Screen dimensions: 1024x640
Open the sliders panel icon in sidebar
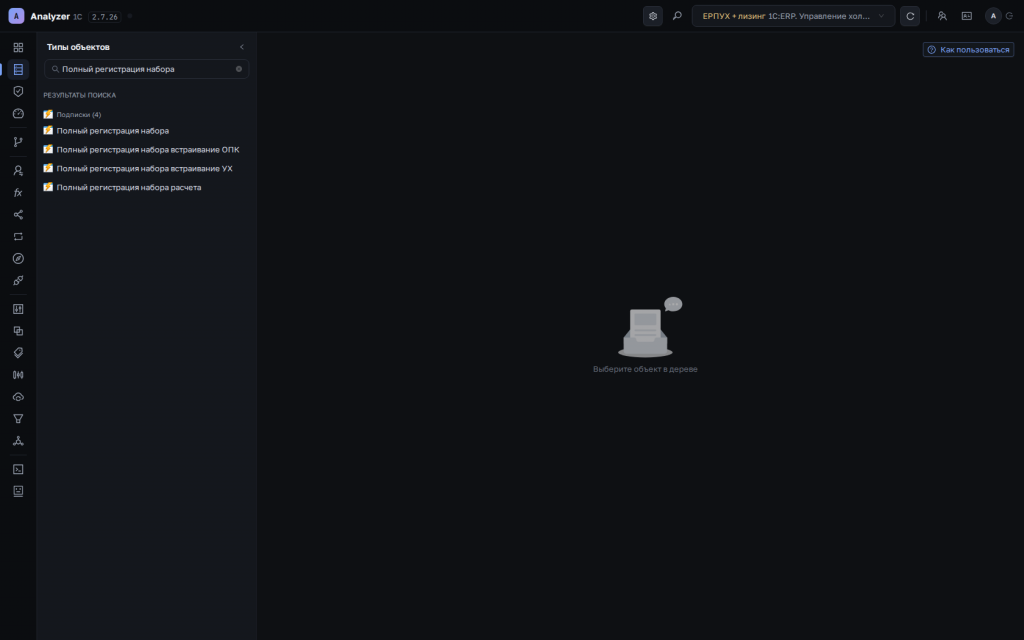tap(18, 309)
